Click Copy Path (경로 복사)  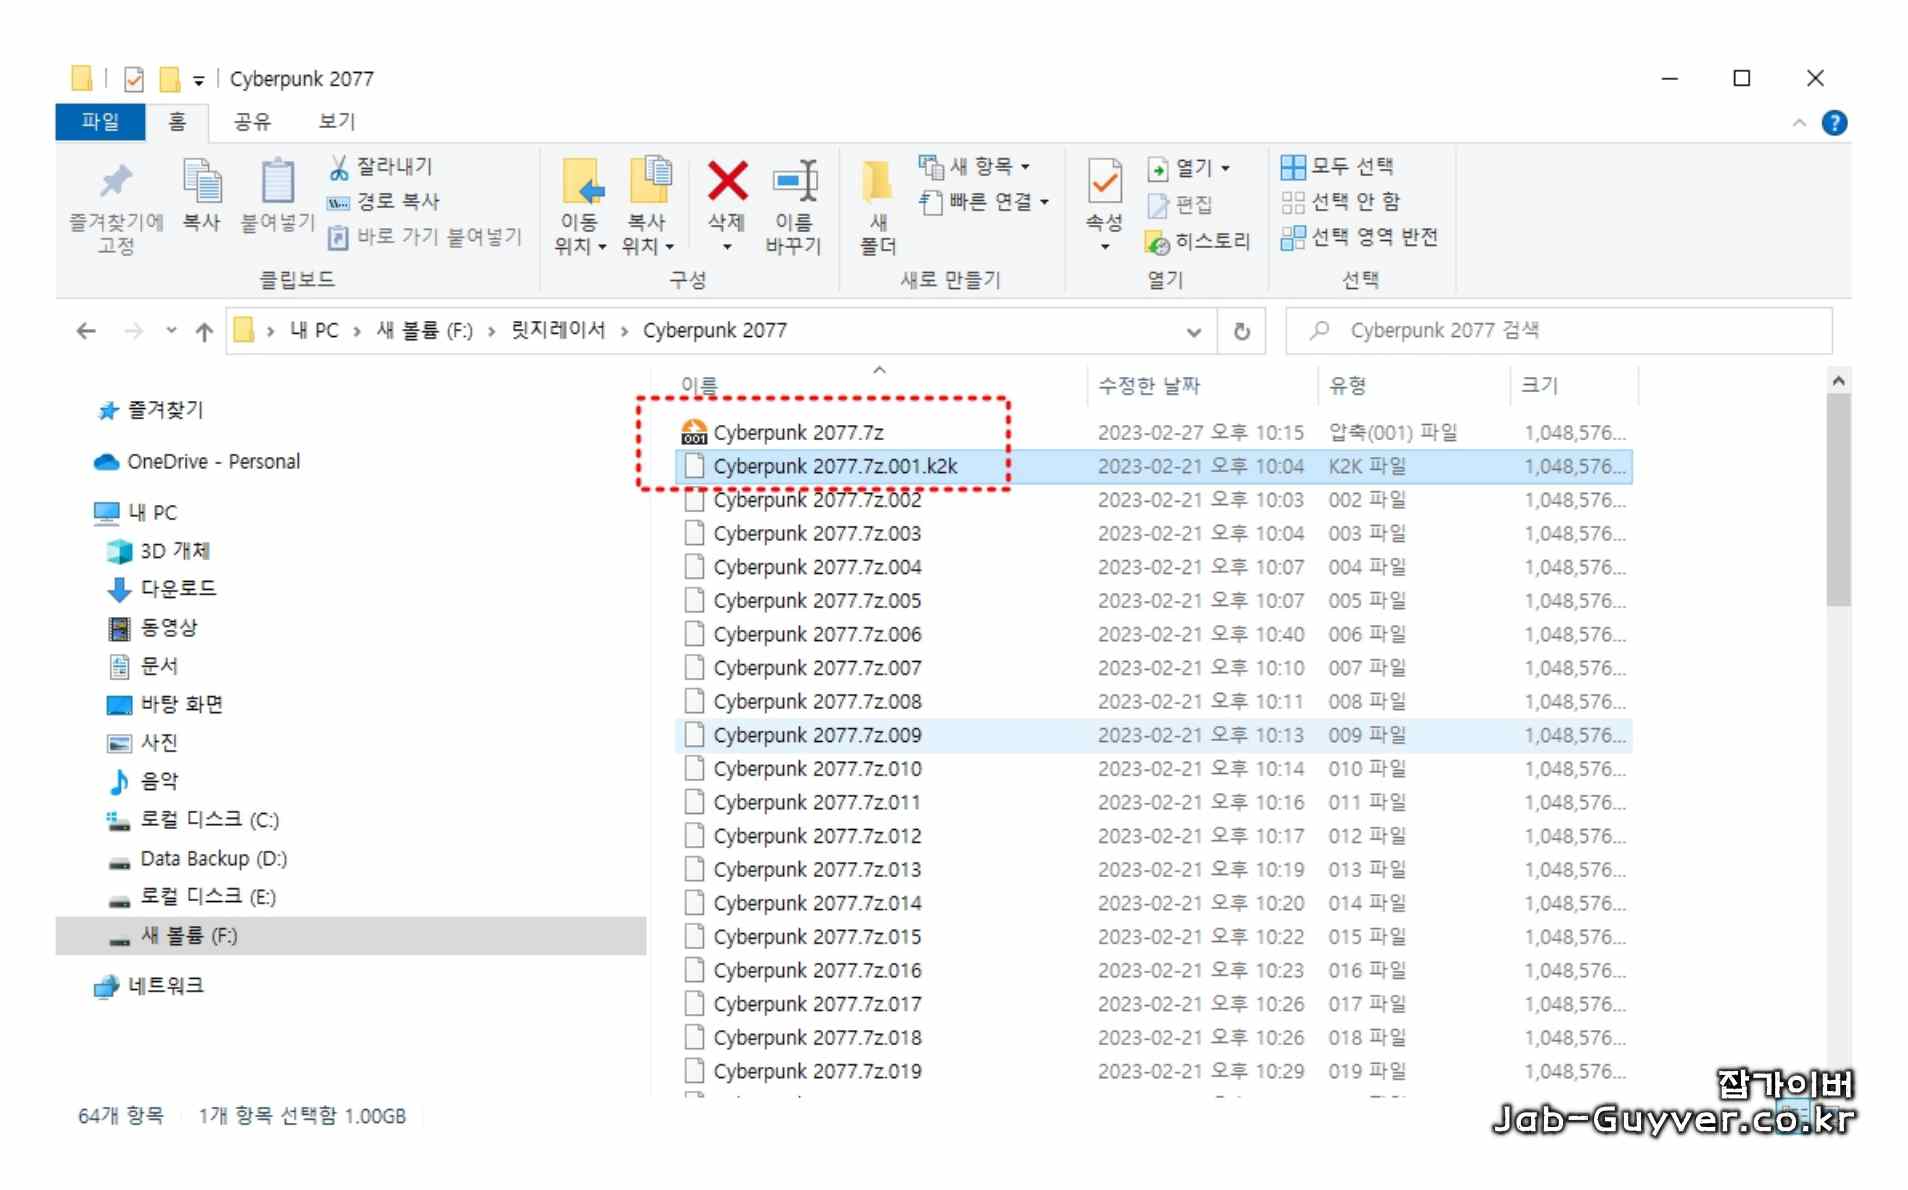click(384, 201)
